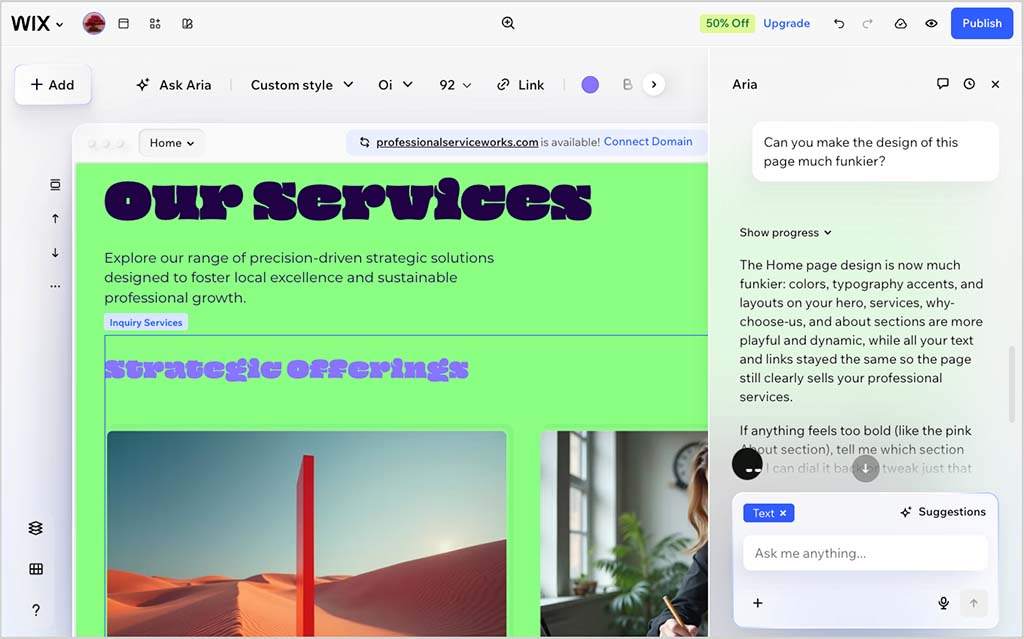Click the Add button
1024x639 pixels.
coord(52,84)
